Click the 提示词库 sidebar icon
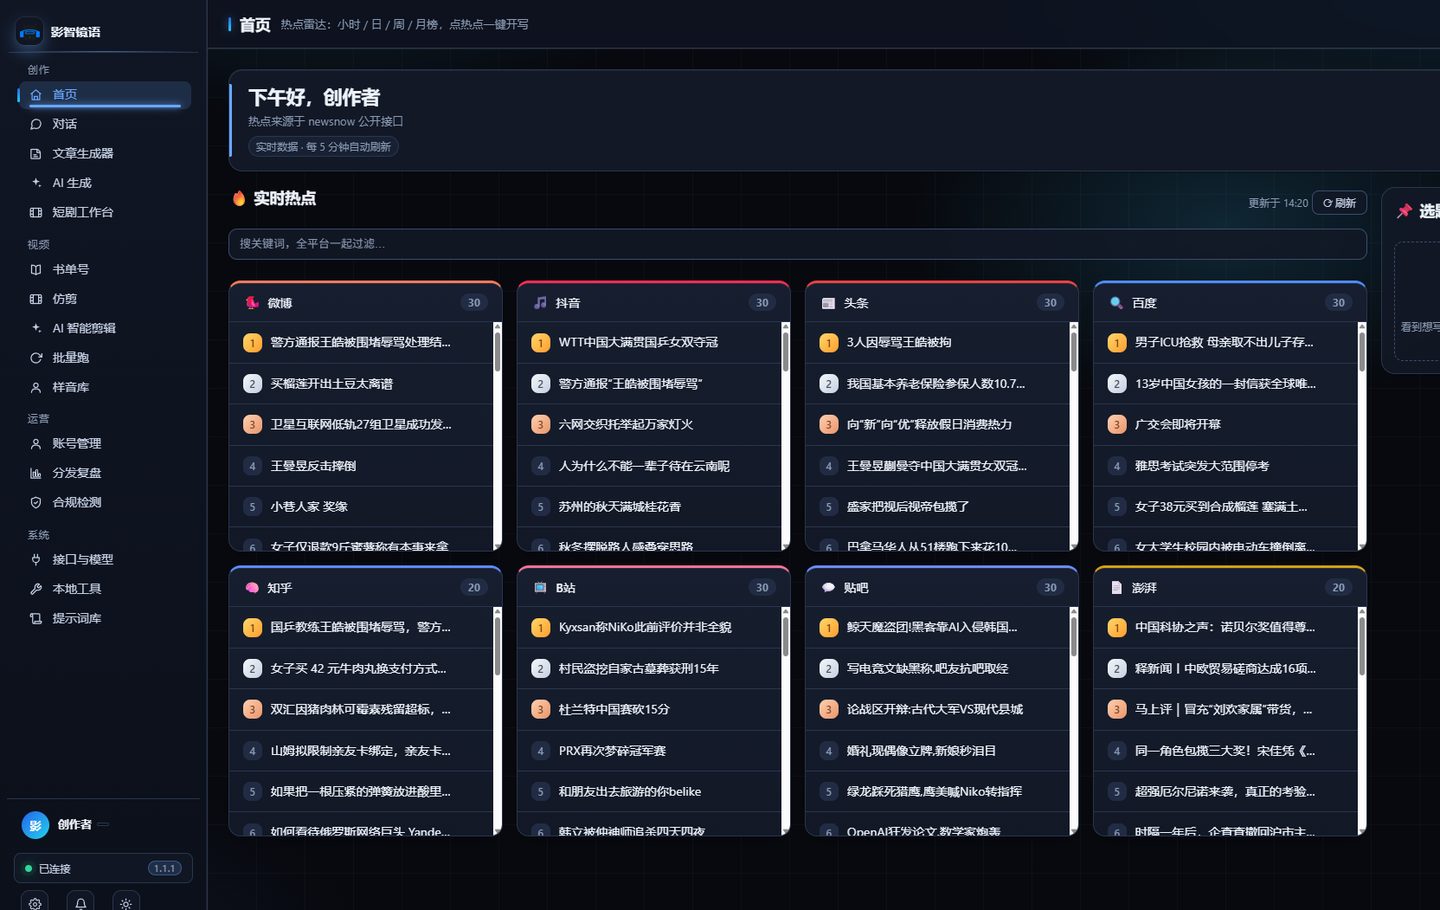 click(36, 618)
